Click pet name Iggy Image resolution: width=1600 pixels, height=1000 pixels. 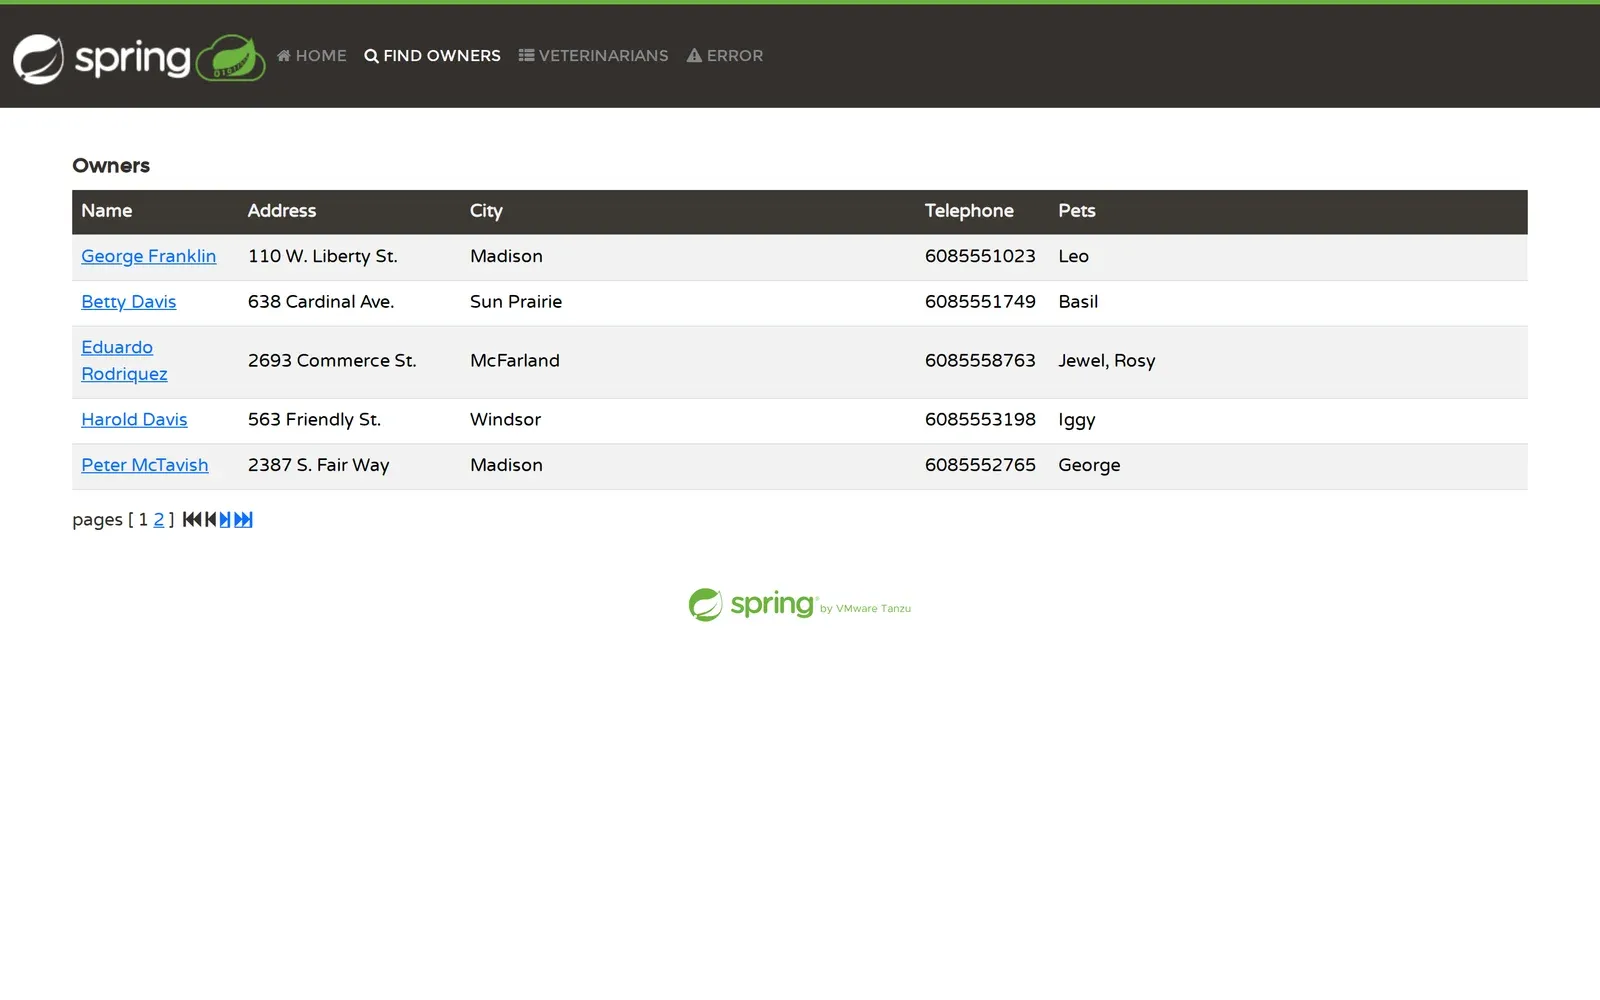click(1077, 420)
